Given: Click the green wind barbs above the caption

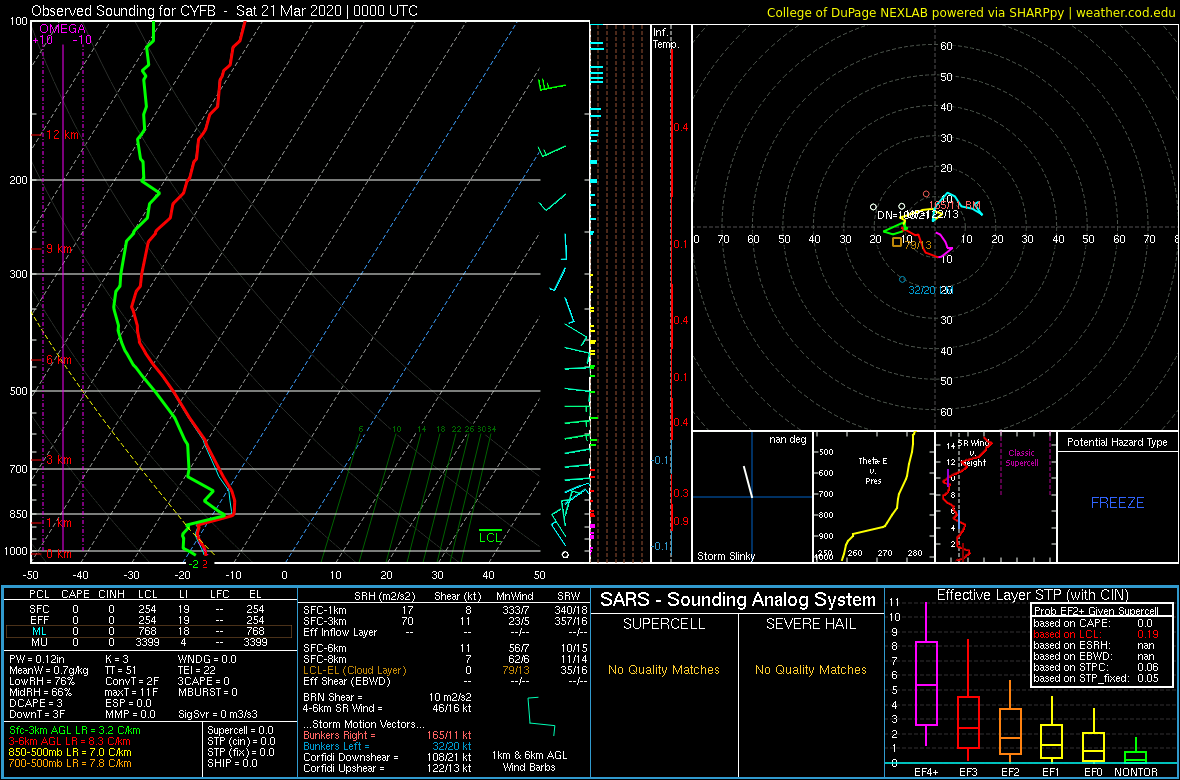Looking at the screenshot, I should pos(541,717).
